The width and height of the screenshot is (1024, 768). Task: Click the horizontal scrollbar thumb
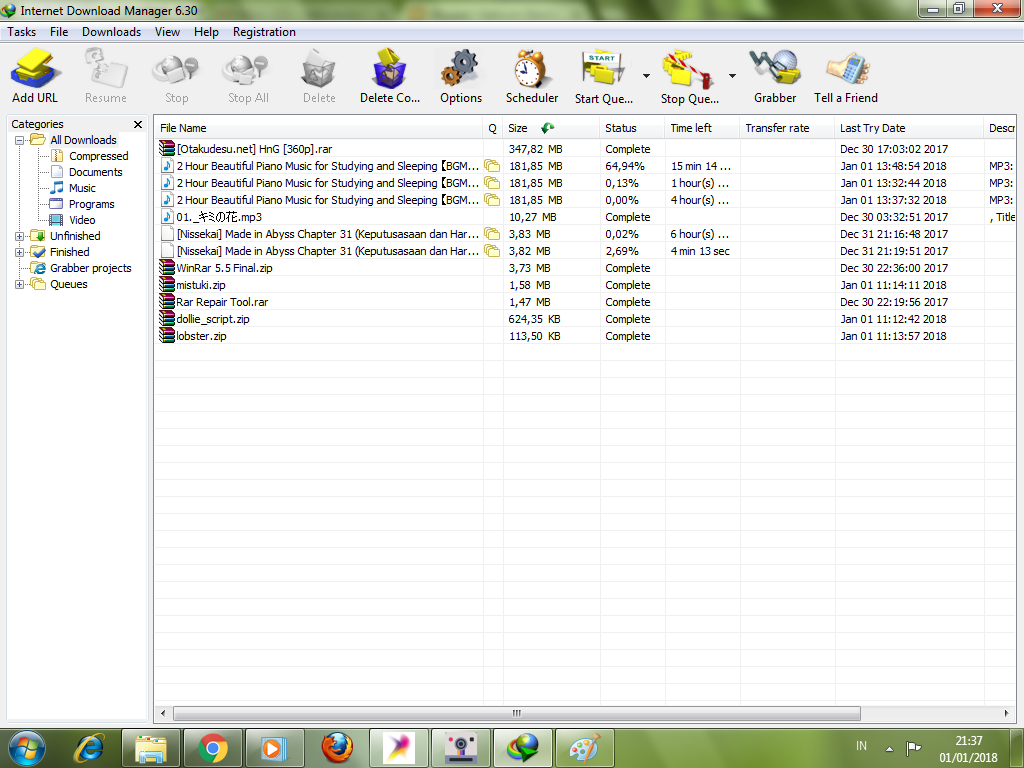[x=517, y=713]
